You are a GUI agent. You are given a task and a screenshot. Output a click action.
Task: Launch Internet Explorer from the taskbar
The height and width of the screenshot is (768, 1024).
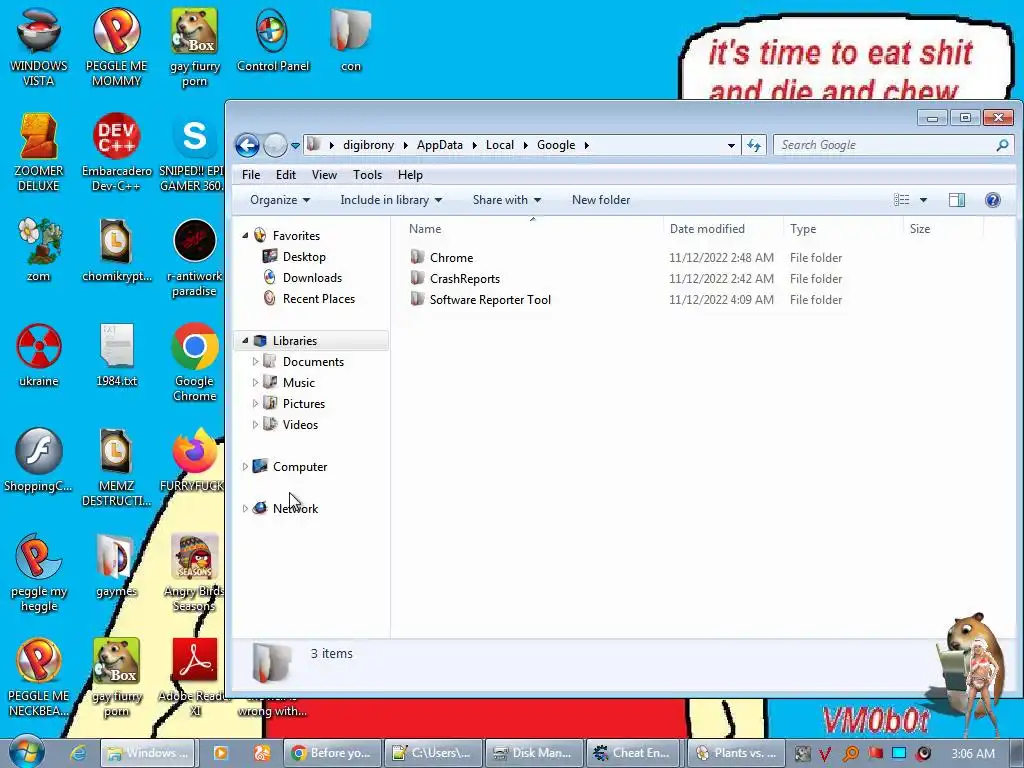pyautogui.click(x=78, y=753)
